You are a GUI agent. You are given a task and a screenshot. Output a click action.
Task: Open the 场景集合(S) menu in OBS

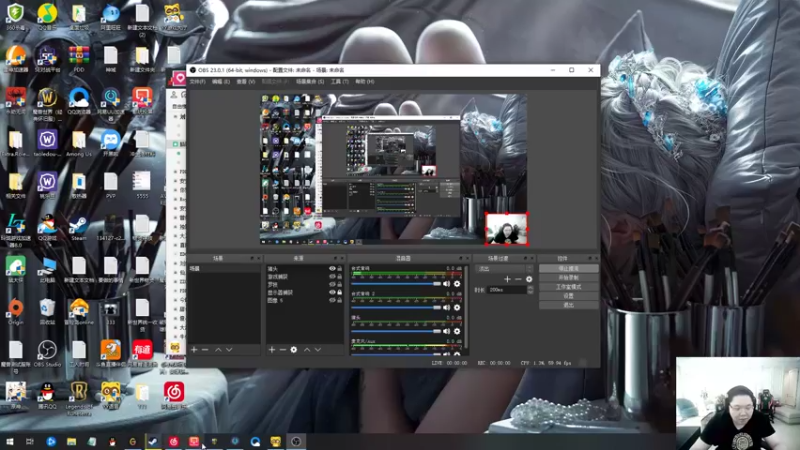310,82
